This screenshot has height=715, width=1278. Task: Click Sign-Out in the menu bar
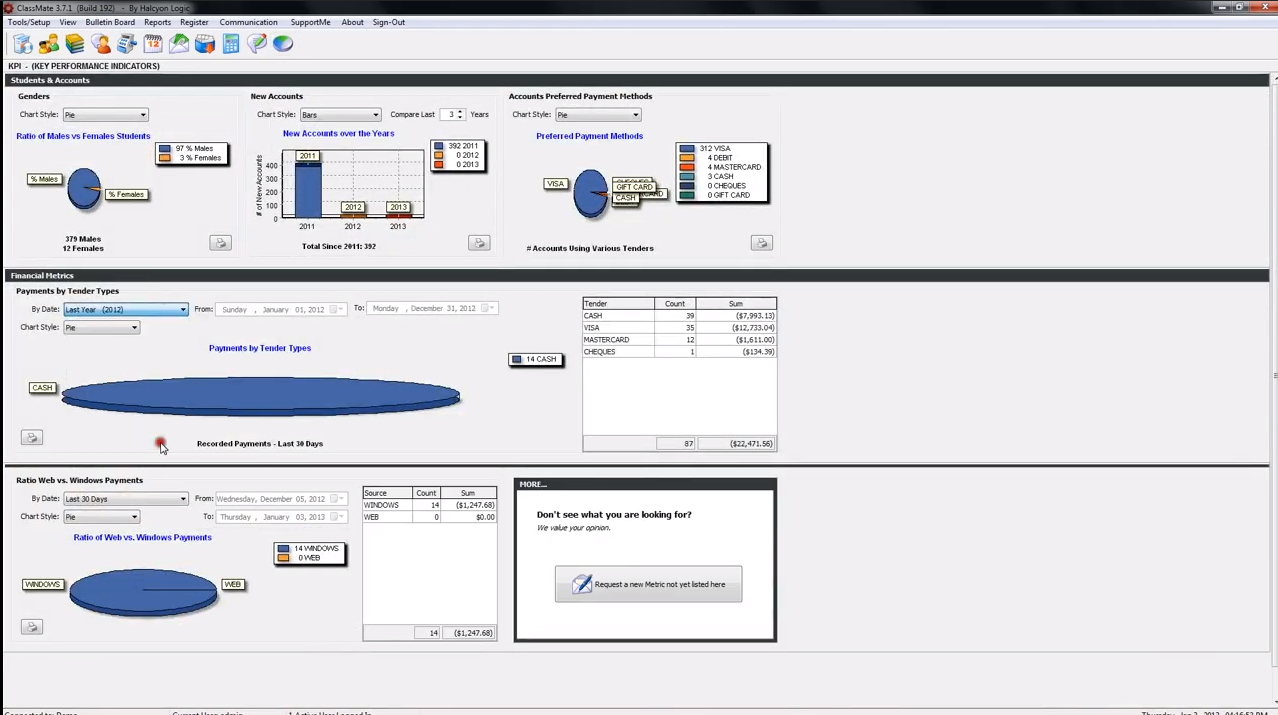(x=388, y=22)
